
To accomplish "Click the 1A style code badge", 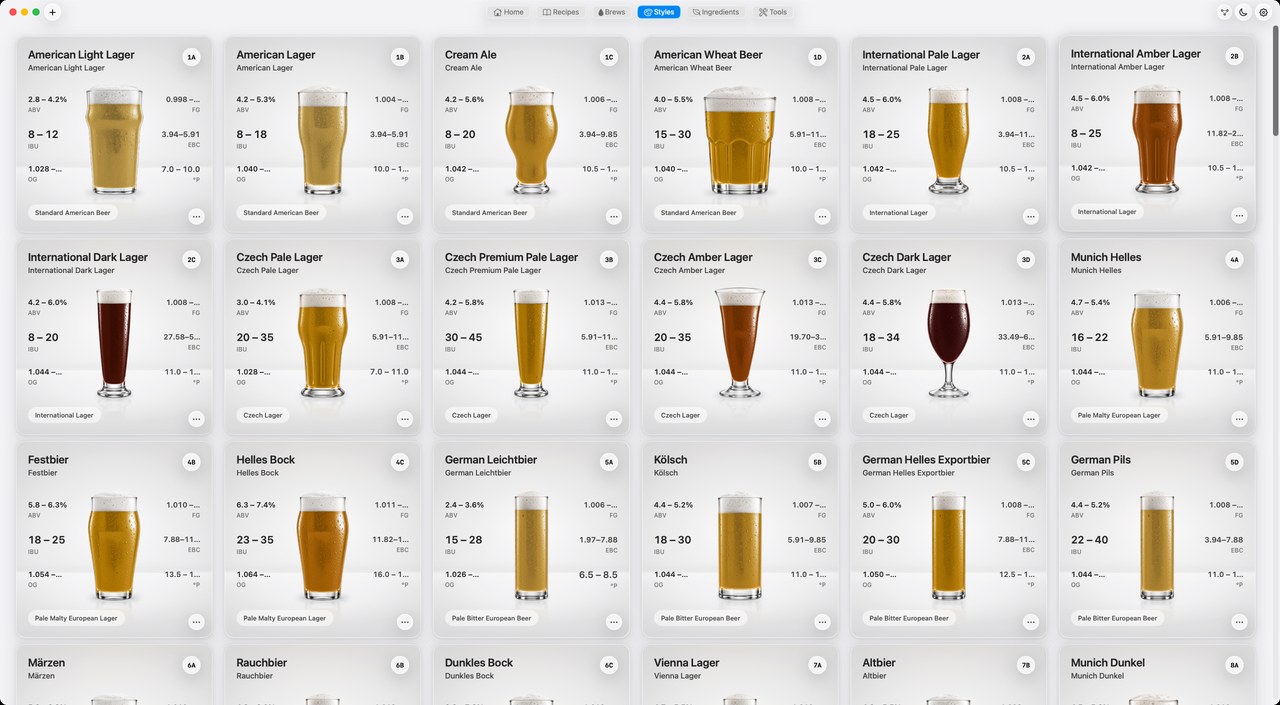I will 192,57.
